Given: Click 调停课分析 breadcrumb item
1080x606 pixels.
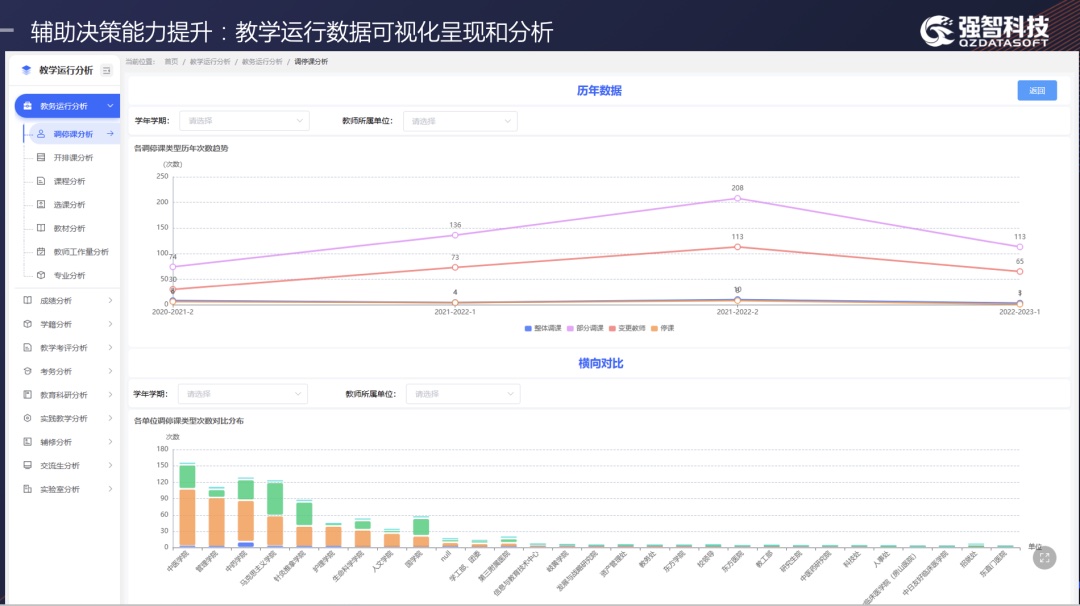Looking at the screenshot, I should [x=311, y=62].
